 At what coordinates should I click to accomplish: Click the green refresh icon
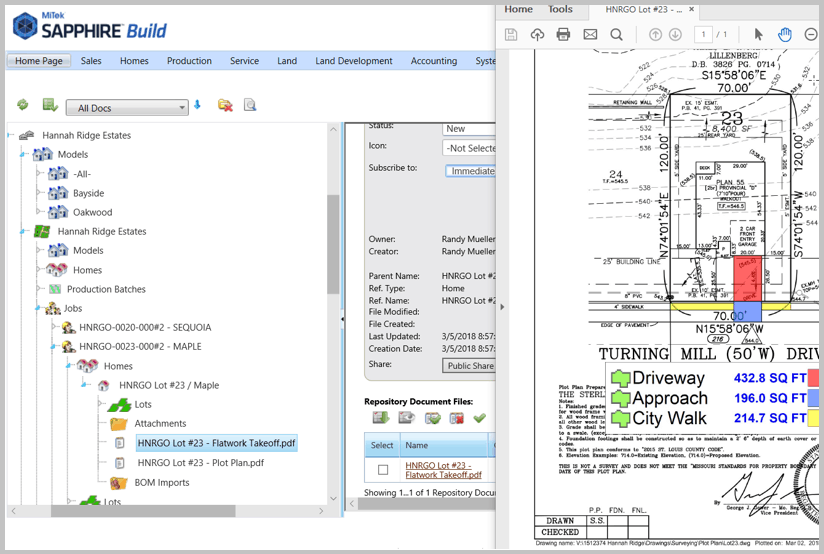point(23,105)
